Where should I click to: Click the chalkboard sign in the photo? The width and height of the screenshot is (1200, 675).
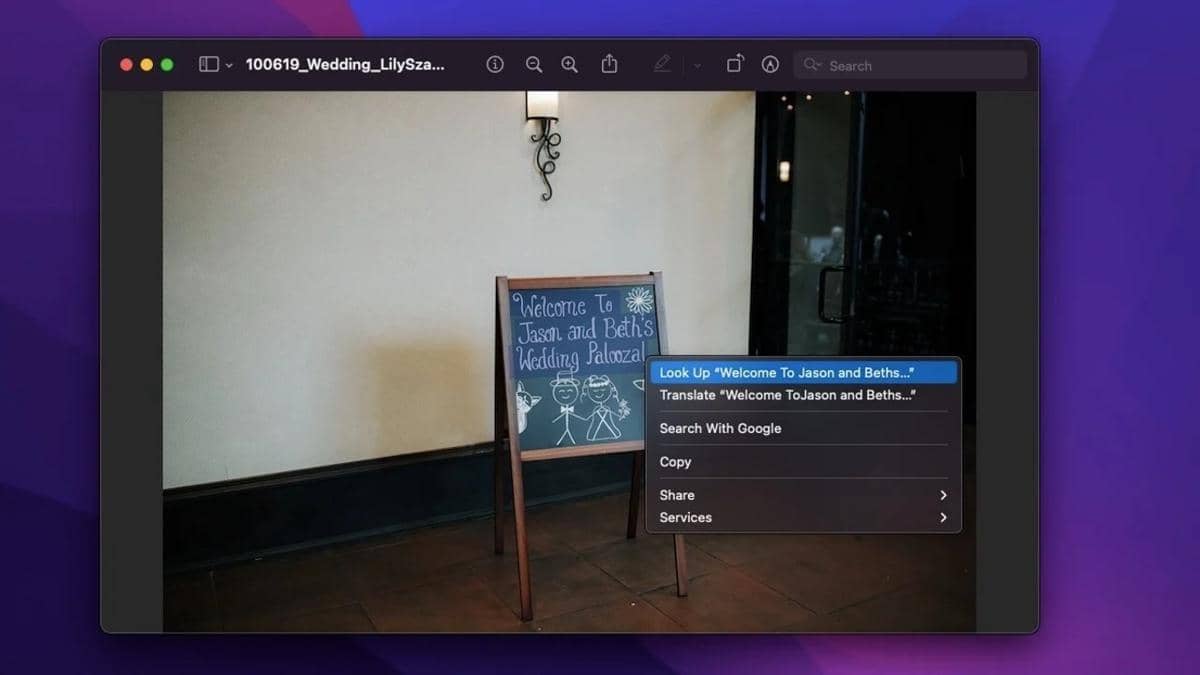pyautogui.click(x=580, y=368)
